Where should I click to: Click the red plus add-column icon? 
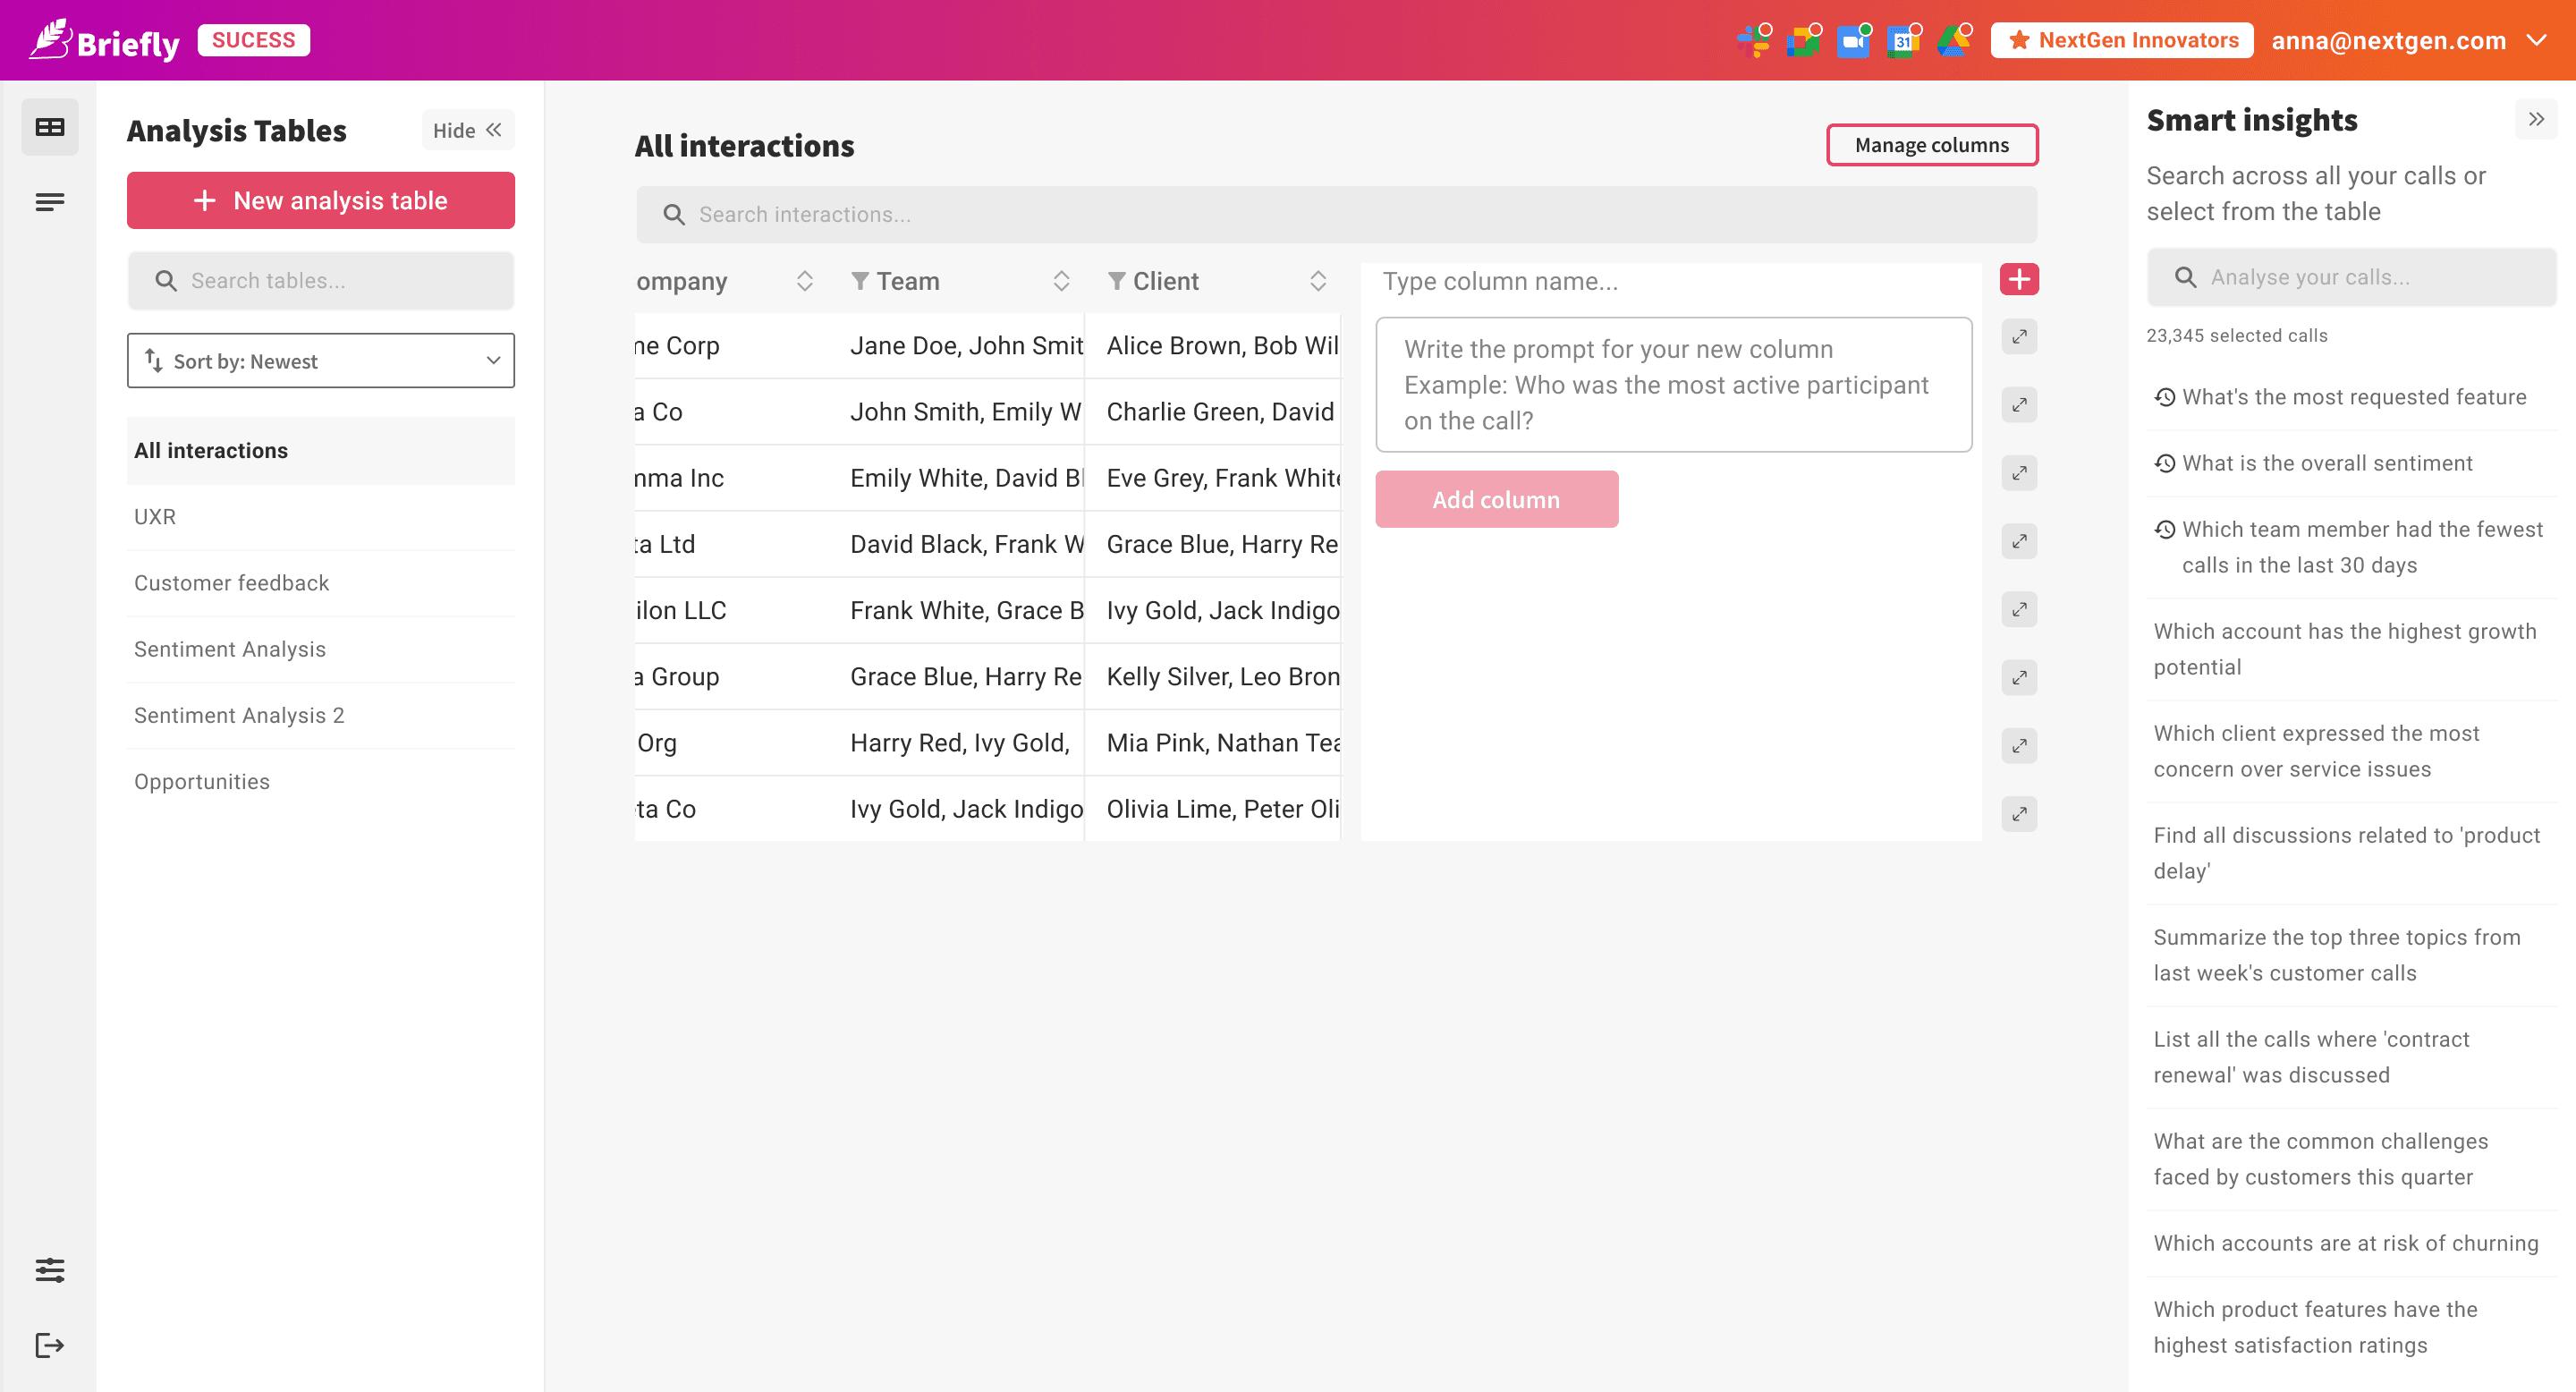point(2019,280)
